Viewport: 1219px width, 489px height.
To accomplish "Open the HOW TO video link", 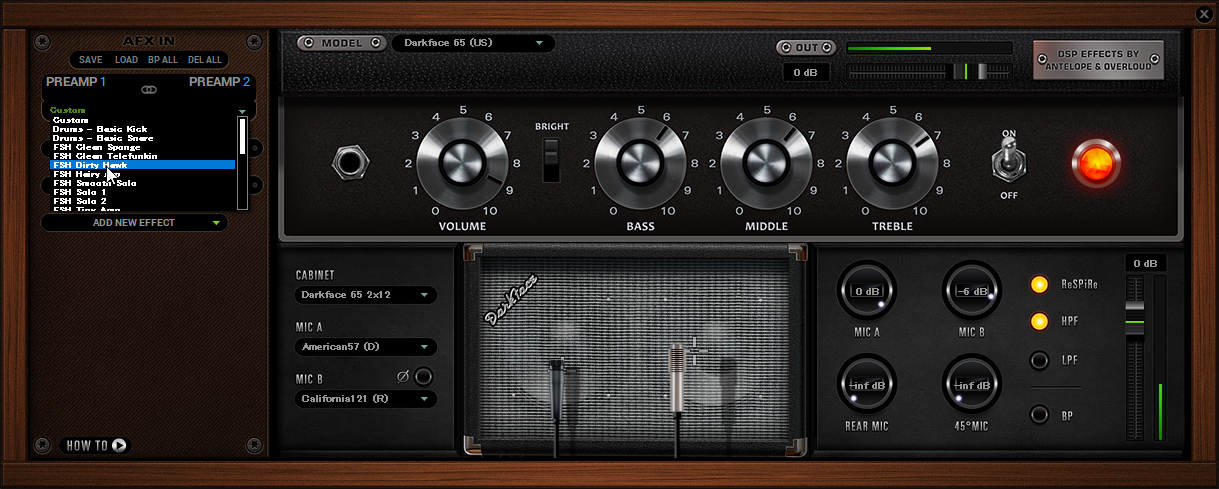I will click(x=95, y=445).
